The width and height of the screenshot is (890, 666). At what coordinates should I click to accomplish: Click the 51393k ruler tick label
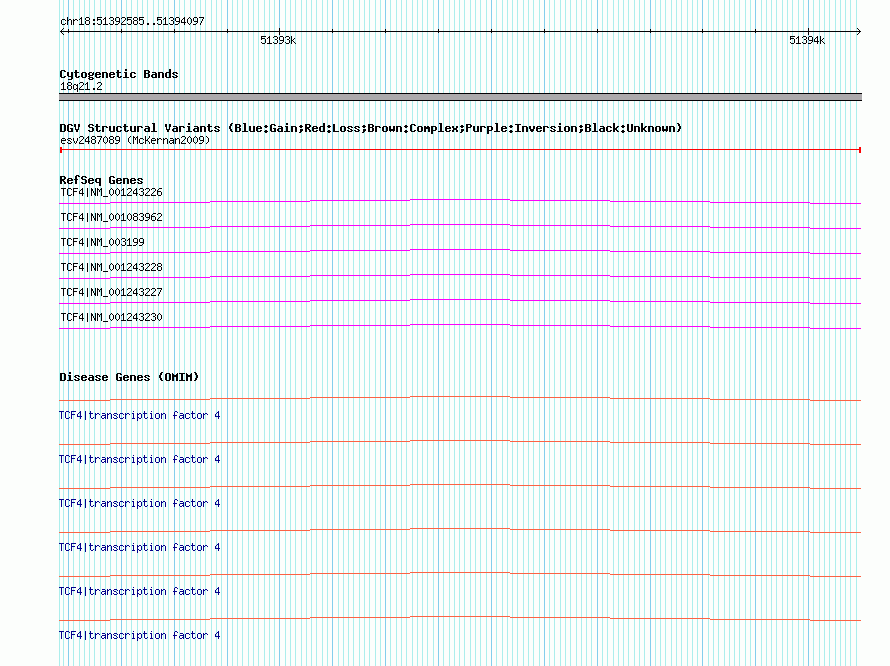tap(278, 40)
